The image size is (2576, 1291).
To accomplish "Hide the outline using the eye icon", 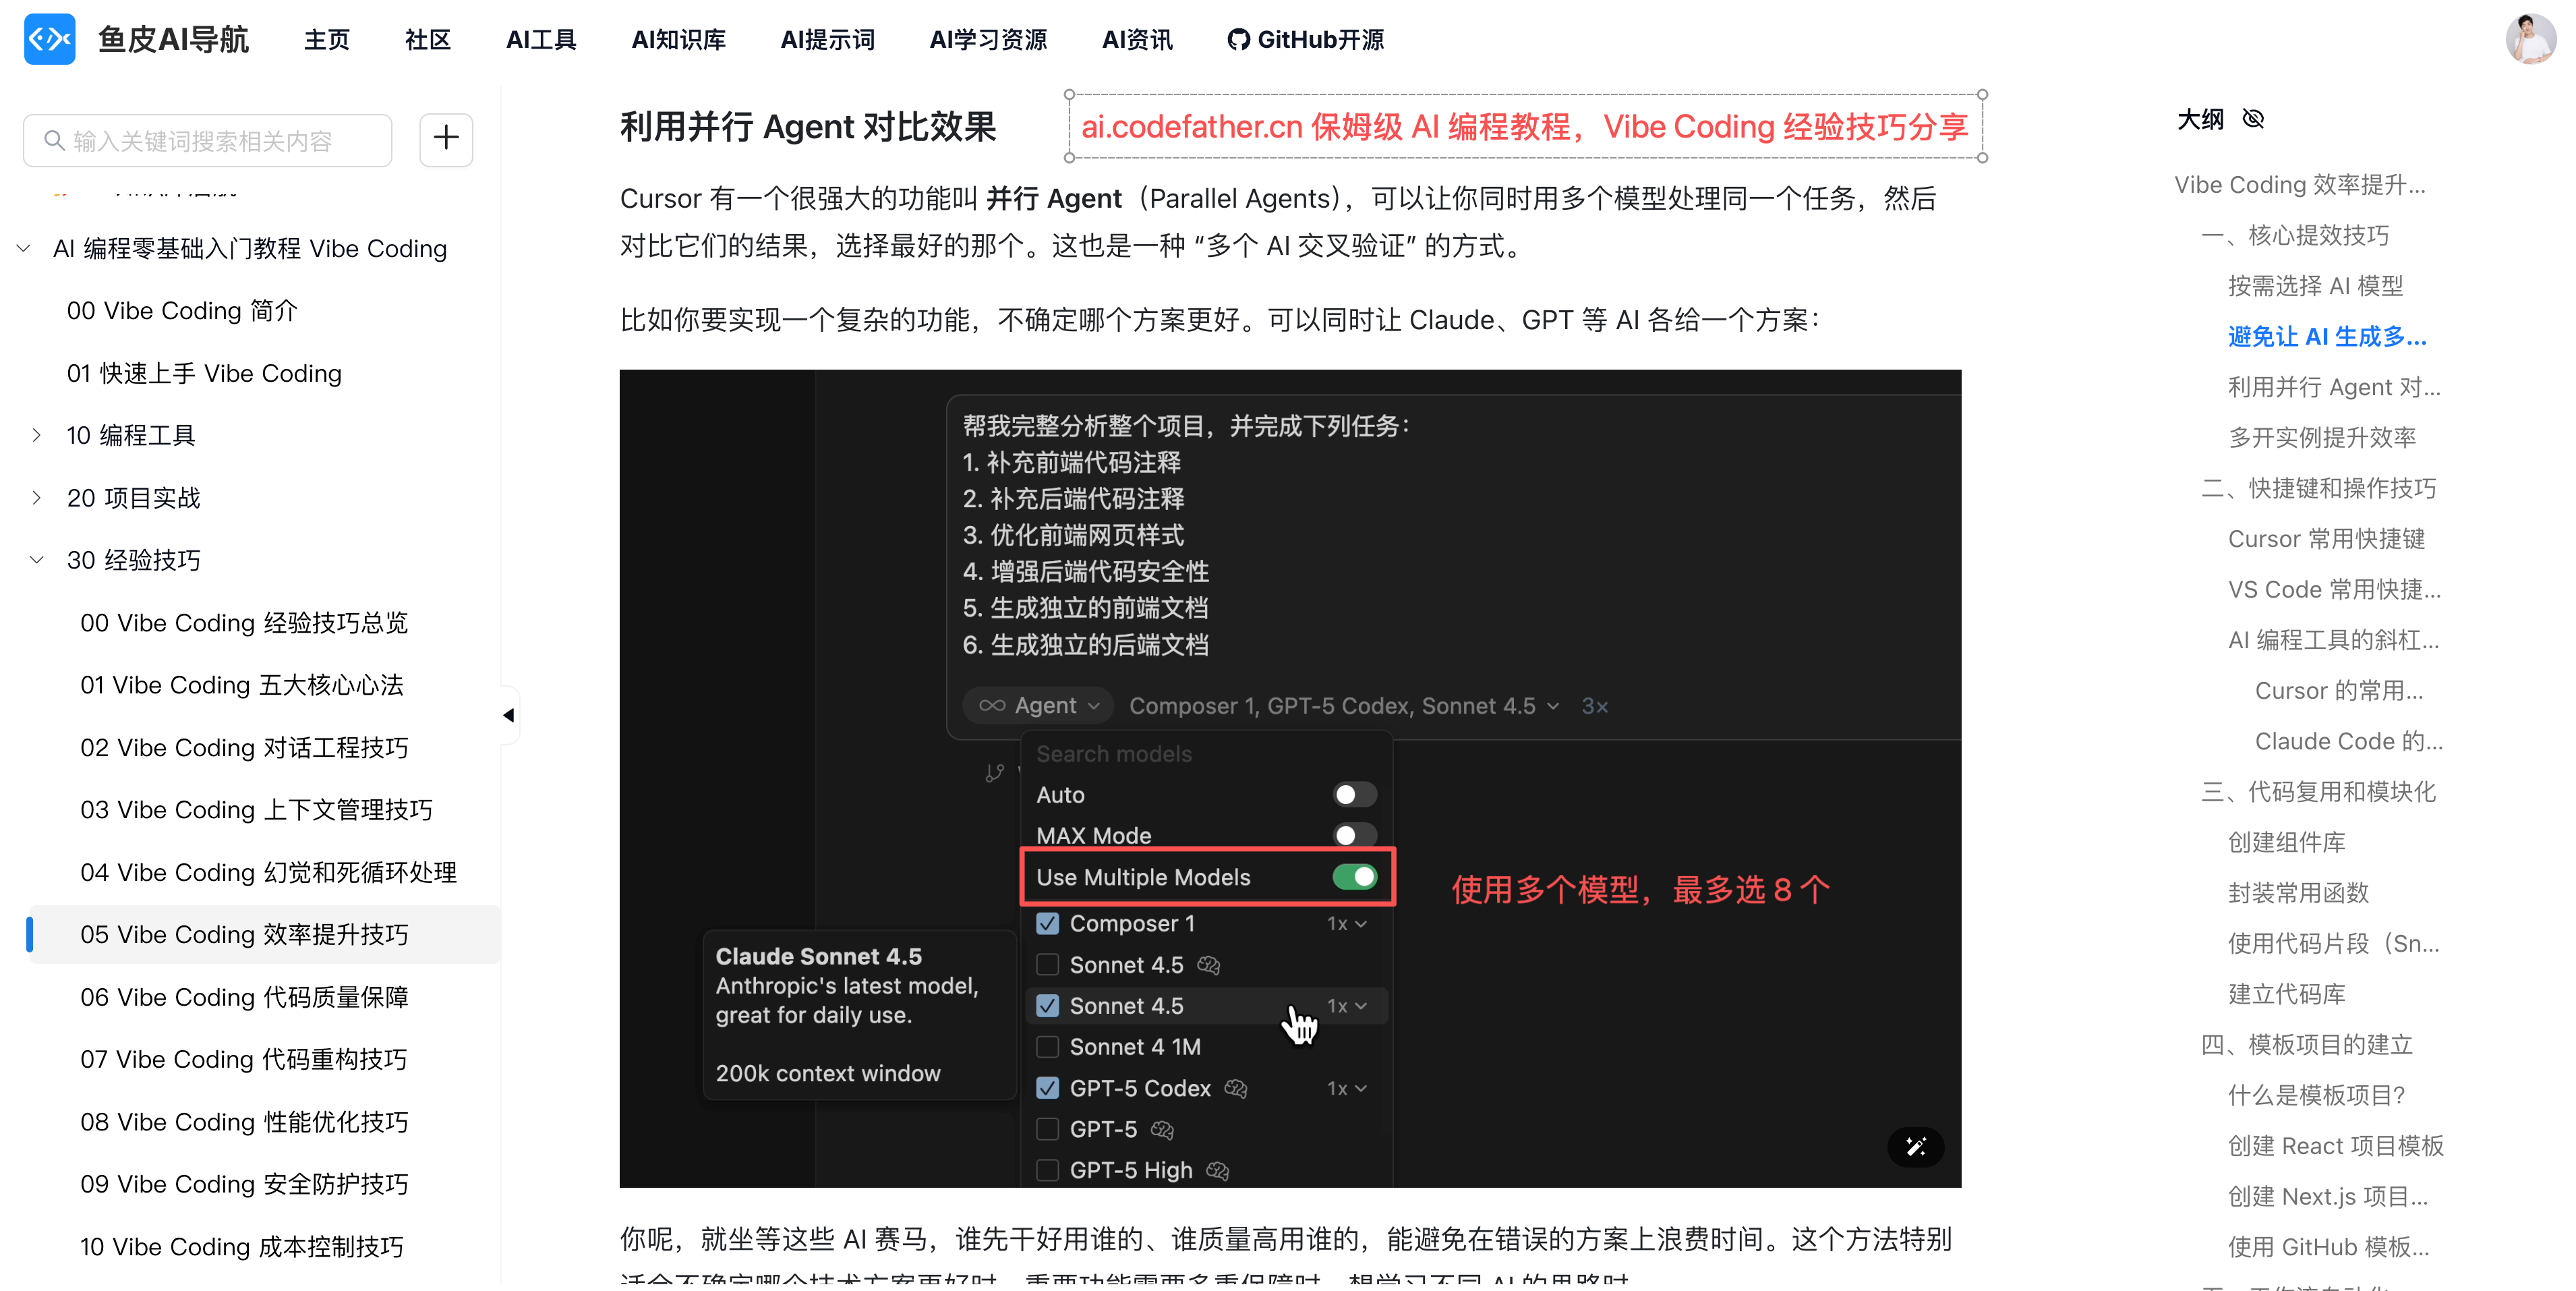I will [2254, 118].
